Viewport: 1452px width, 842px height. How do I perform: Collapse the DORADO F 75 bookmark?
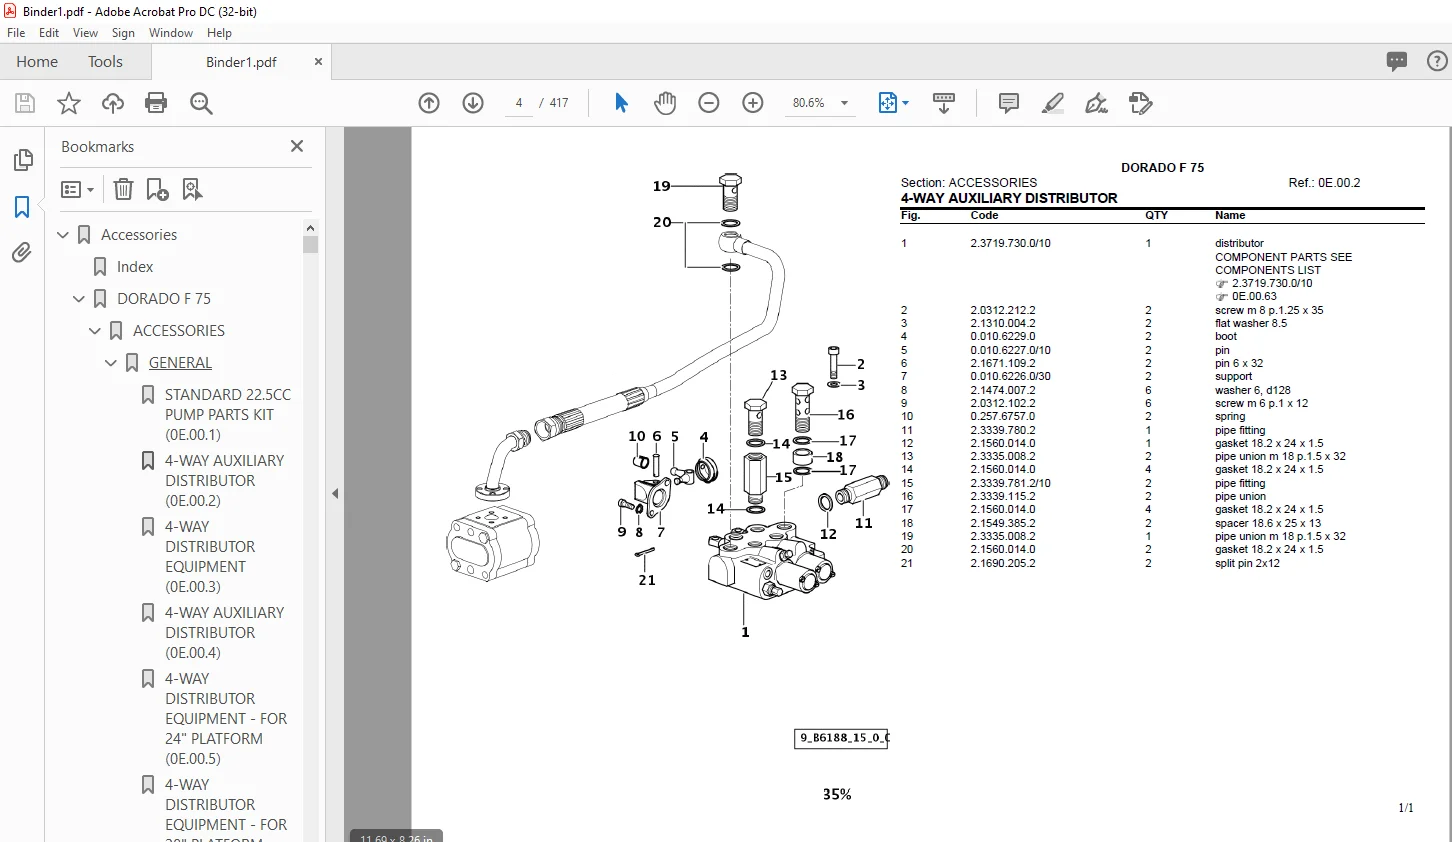pyautogui.click(x=79, y=299)
